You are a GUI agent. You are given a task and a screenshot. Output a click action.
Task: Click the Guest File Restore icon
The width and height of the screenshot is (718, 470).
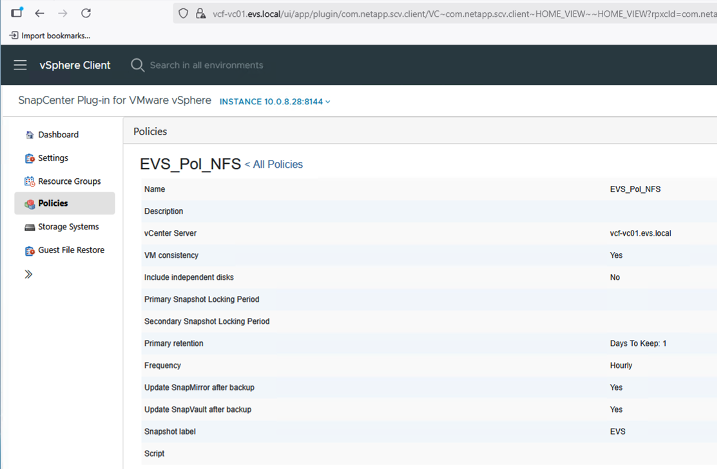pos(30,251)
